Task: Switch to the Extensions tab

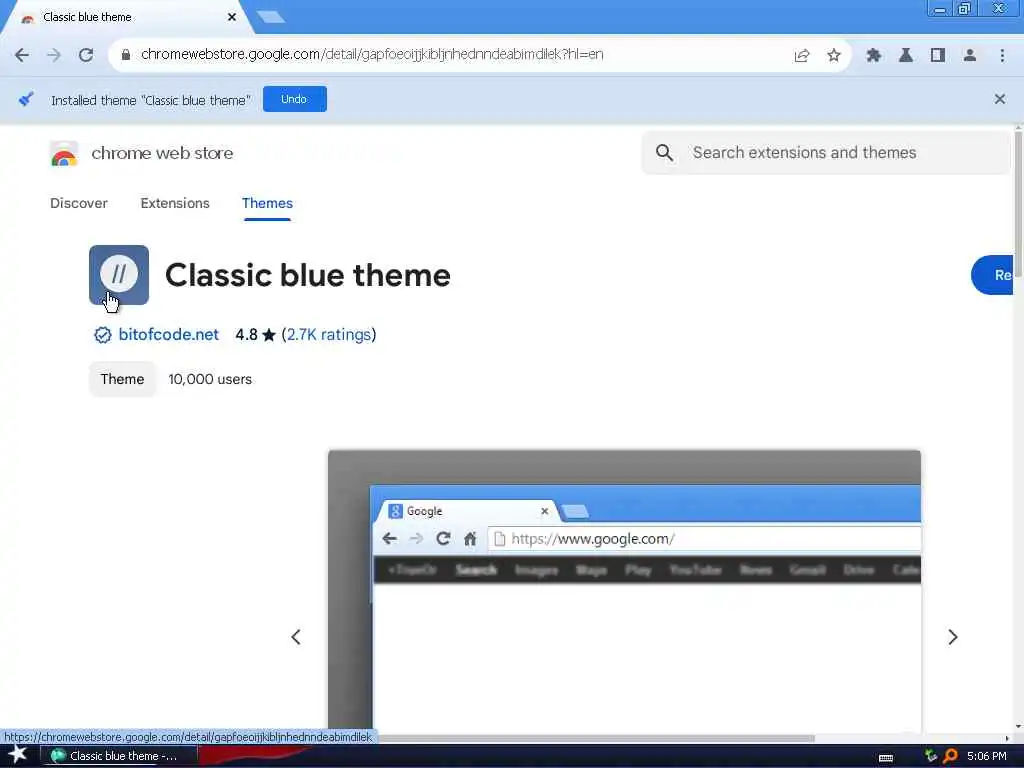Action: [x=175, y=203]
